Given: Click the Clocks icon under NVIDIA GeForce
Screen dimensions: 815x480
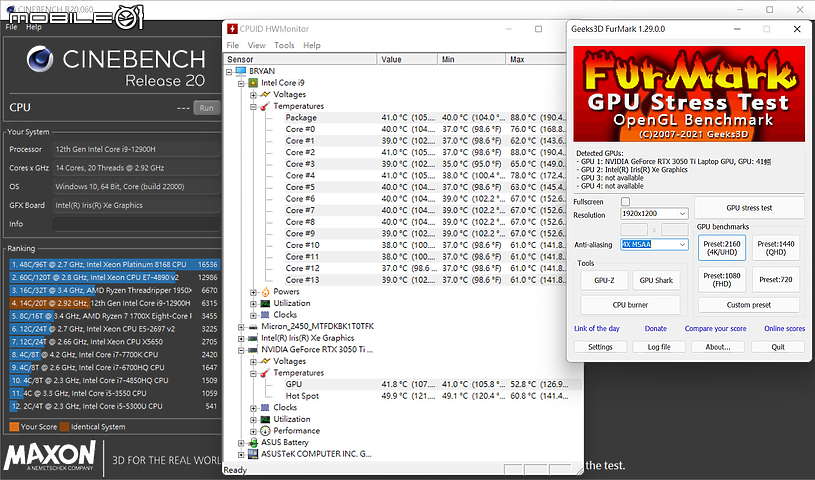Looking at the screenshot, I should 265,407.
